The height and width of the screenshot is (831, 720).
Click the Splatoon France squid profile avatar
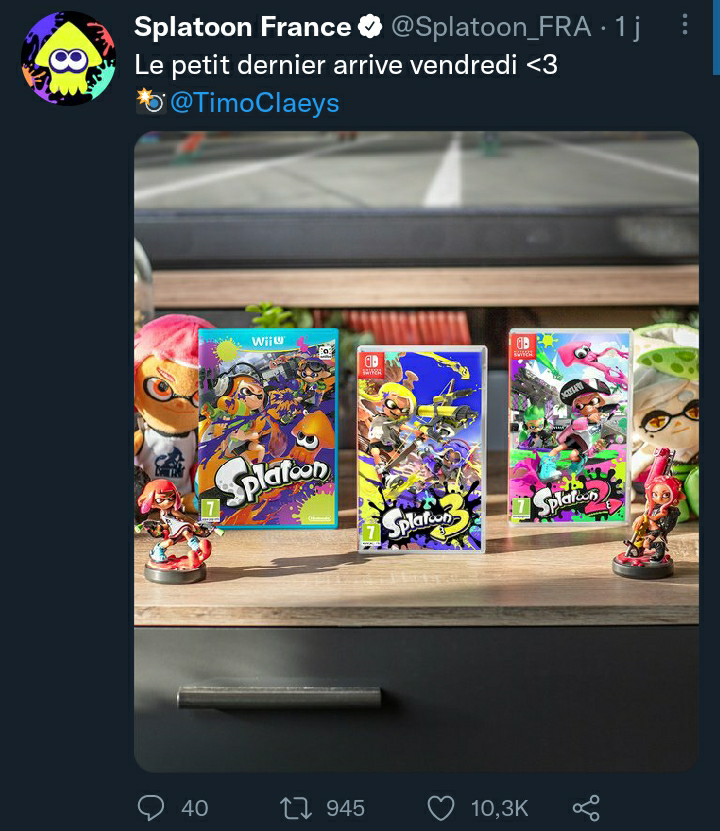[x=68, y=58]
